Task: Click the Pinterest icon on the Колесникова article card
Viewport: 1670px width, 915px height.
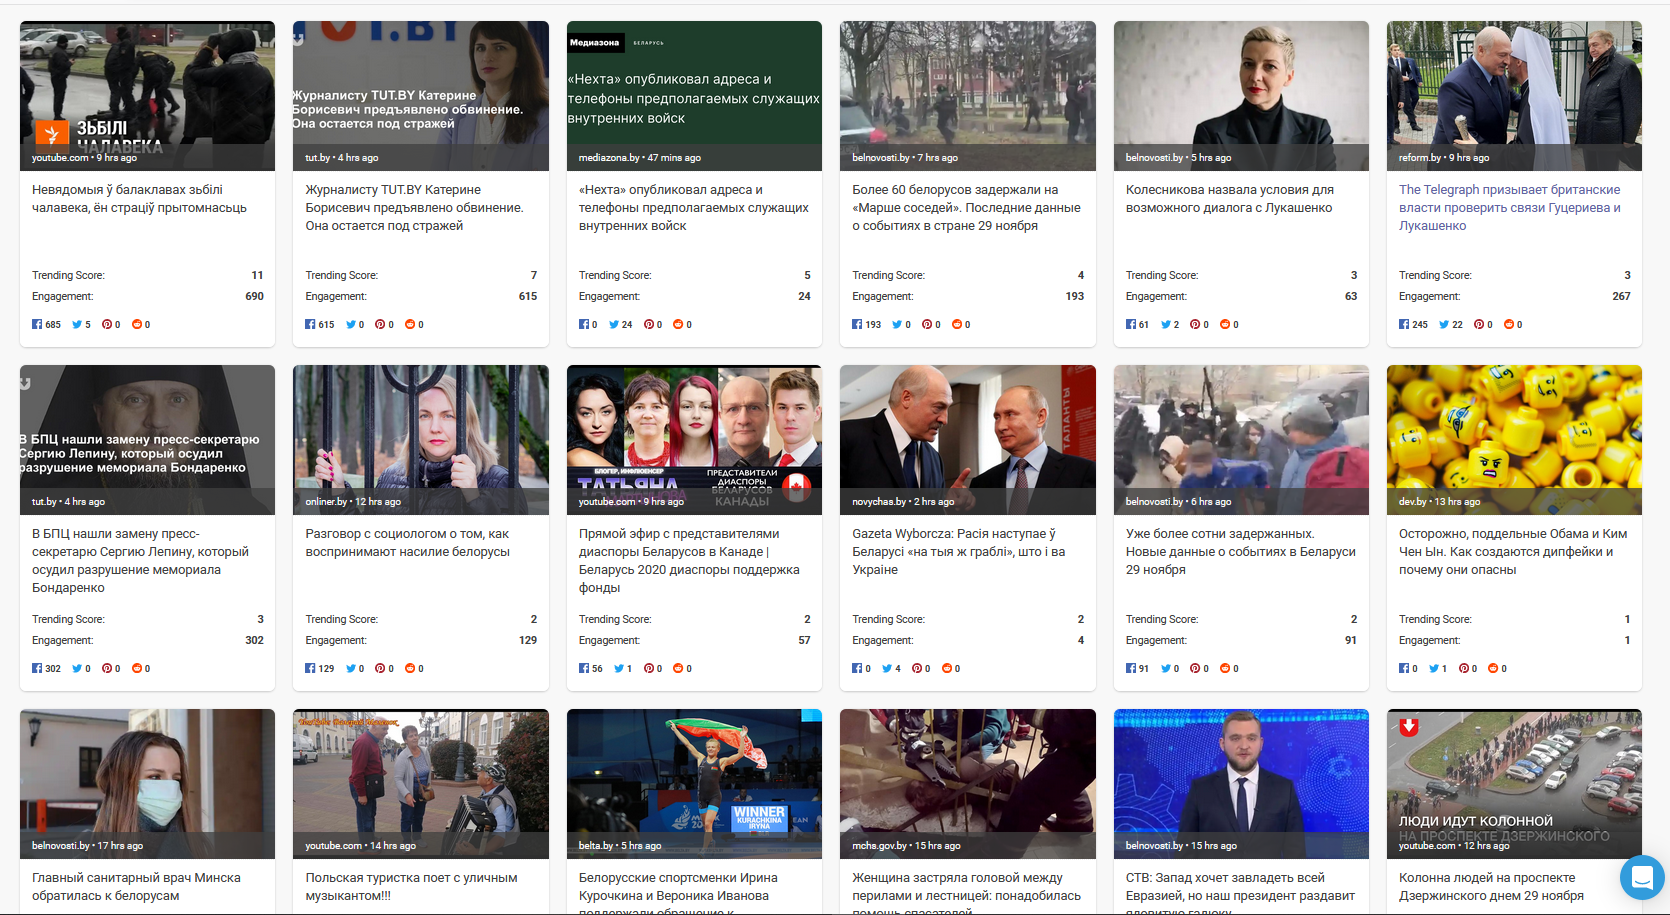Action: 1195,324
